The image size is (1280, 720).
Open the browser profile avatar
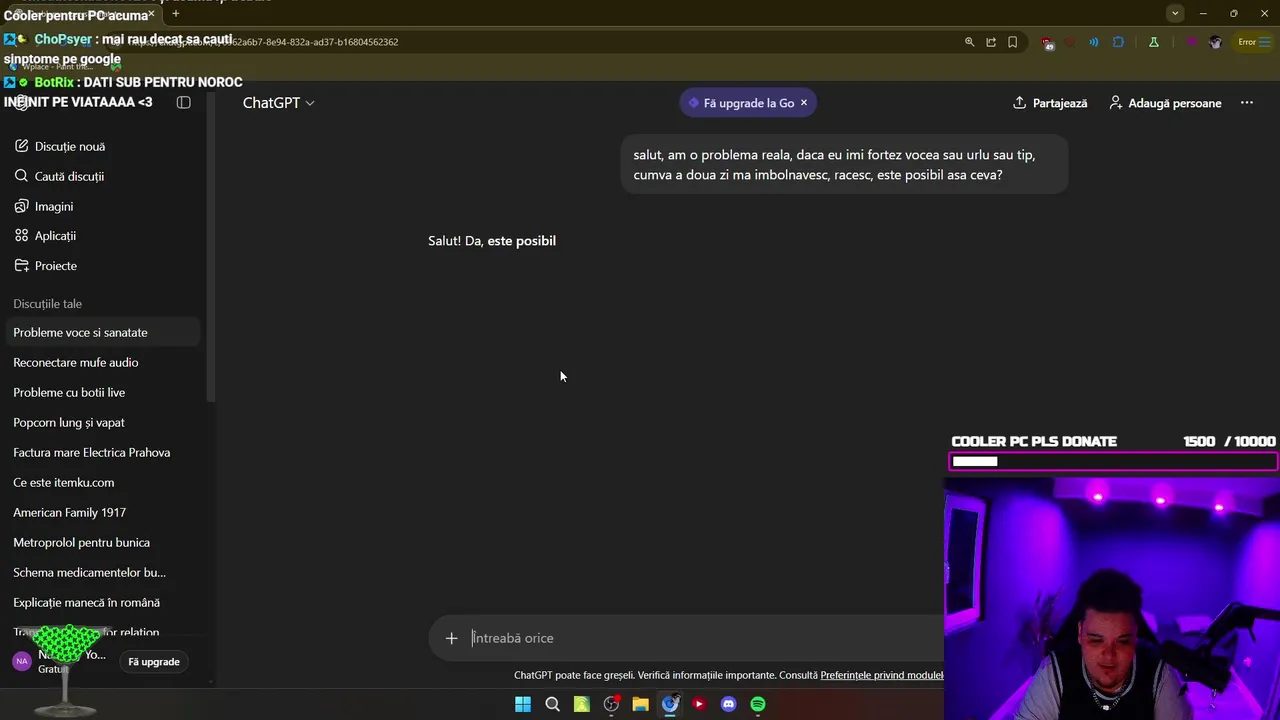[1215, 42]
